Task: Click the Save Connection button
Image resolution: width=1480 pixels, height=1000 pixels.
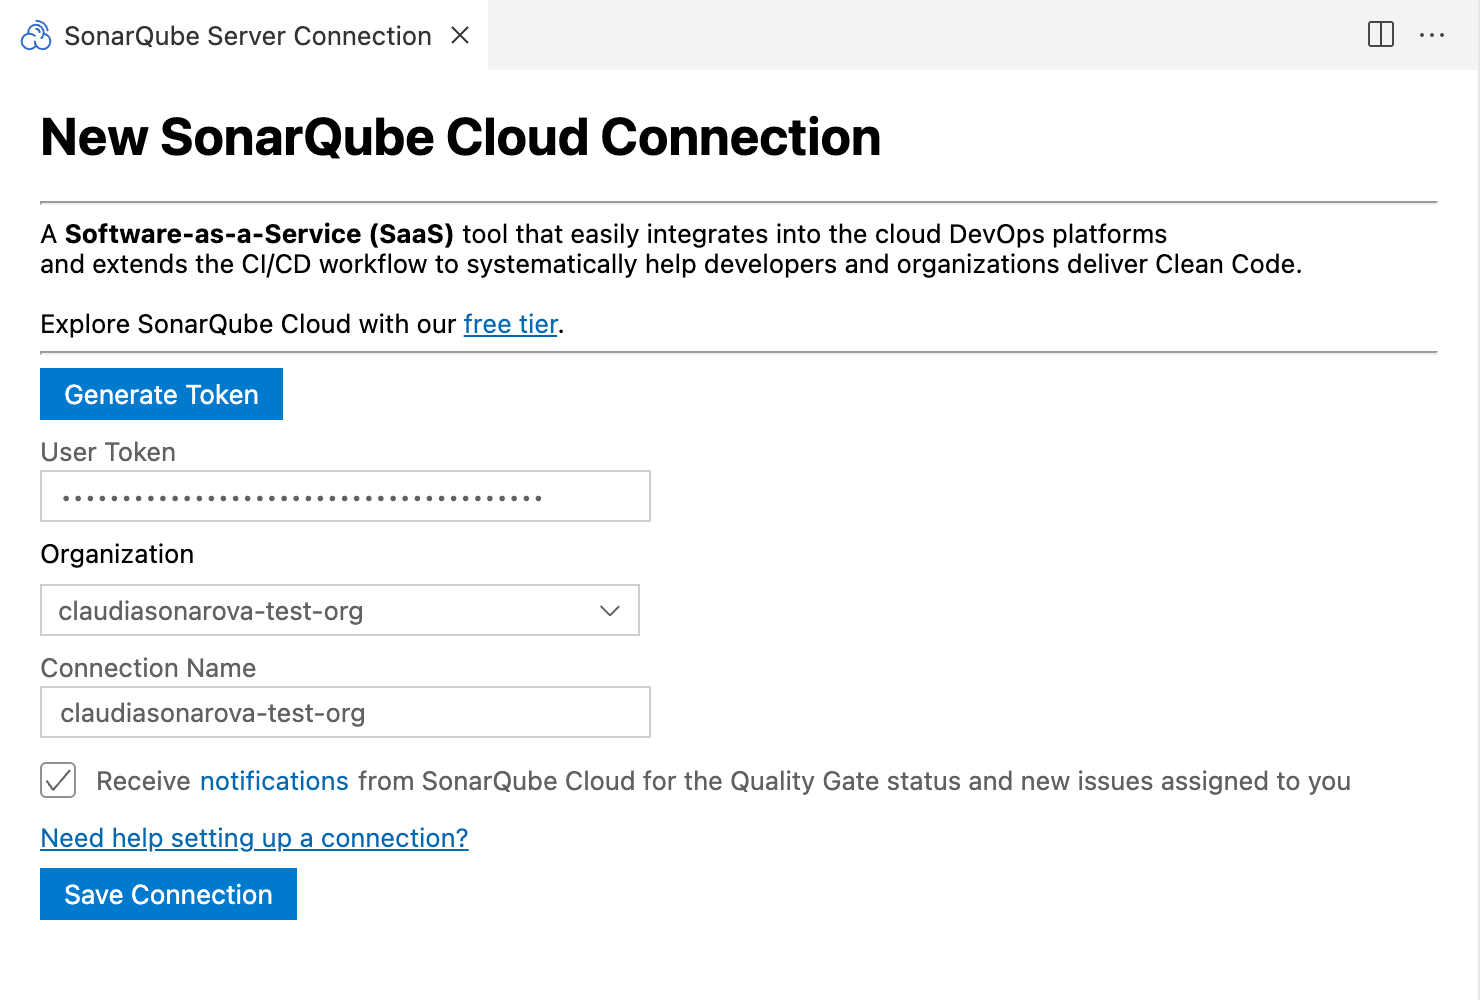Action: click(168, 894)
